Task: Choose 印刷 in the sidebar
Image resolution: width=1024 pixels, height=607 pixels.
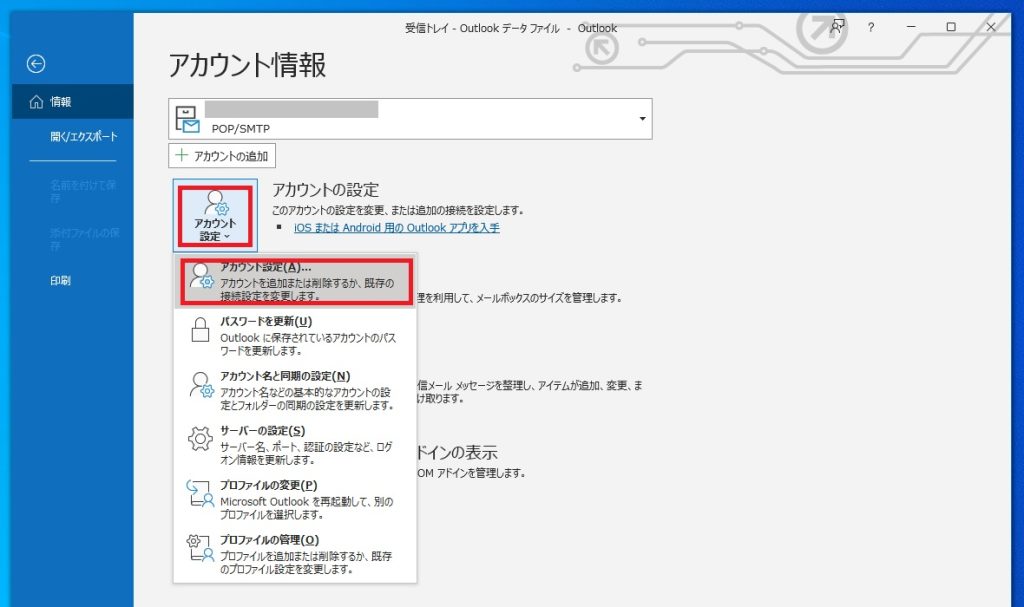Action: coord(60,280)
